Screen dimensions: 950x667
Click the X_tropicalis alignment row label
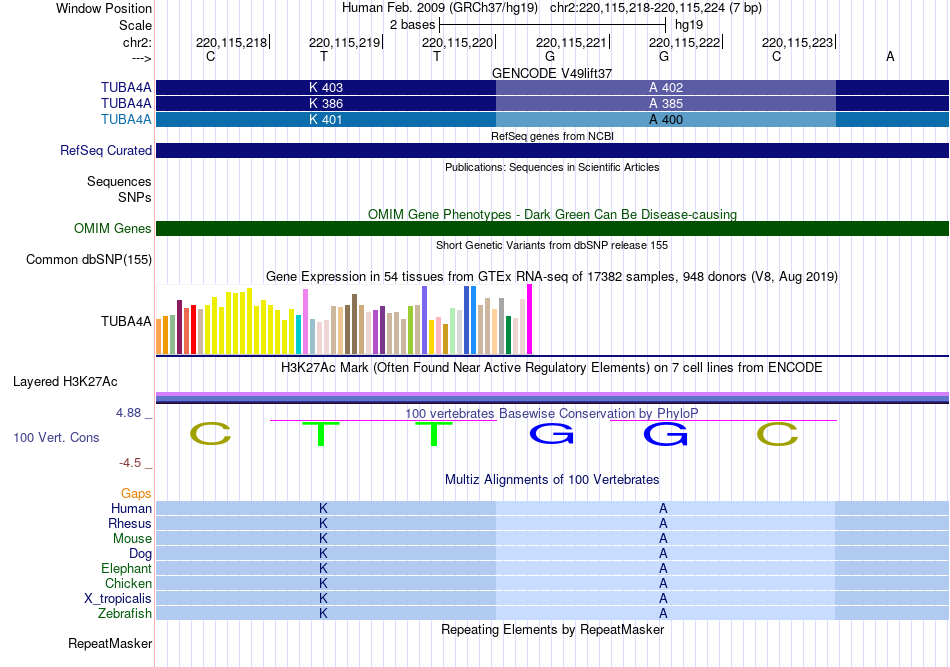pos(118,599)
